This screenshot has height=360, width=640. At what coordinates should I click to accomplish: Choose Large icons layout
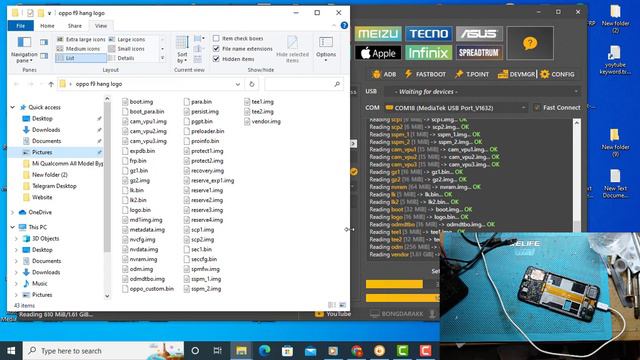point(127,39)
